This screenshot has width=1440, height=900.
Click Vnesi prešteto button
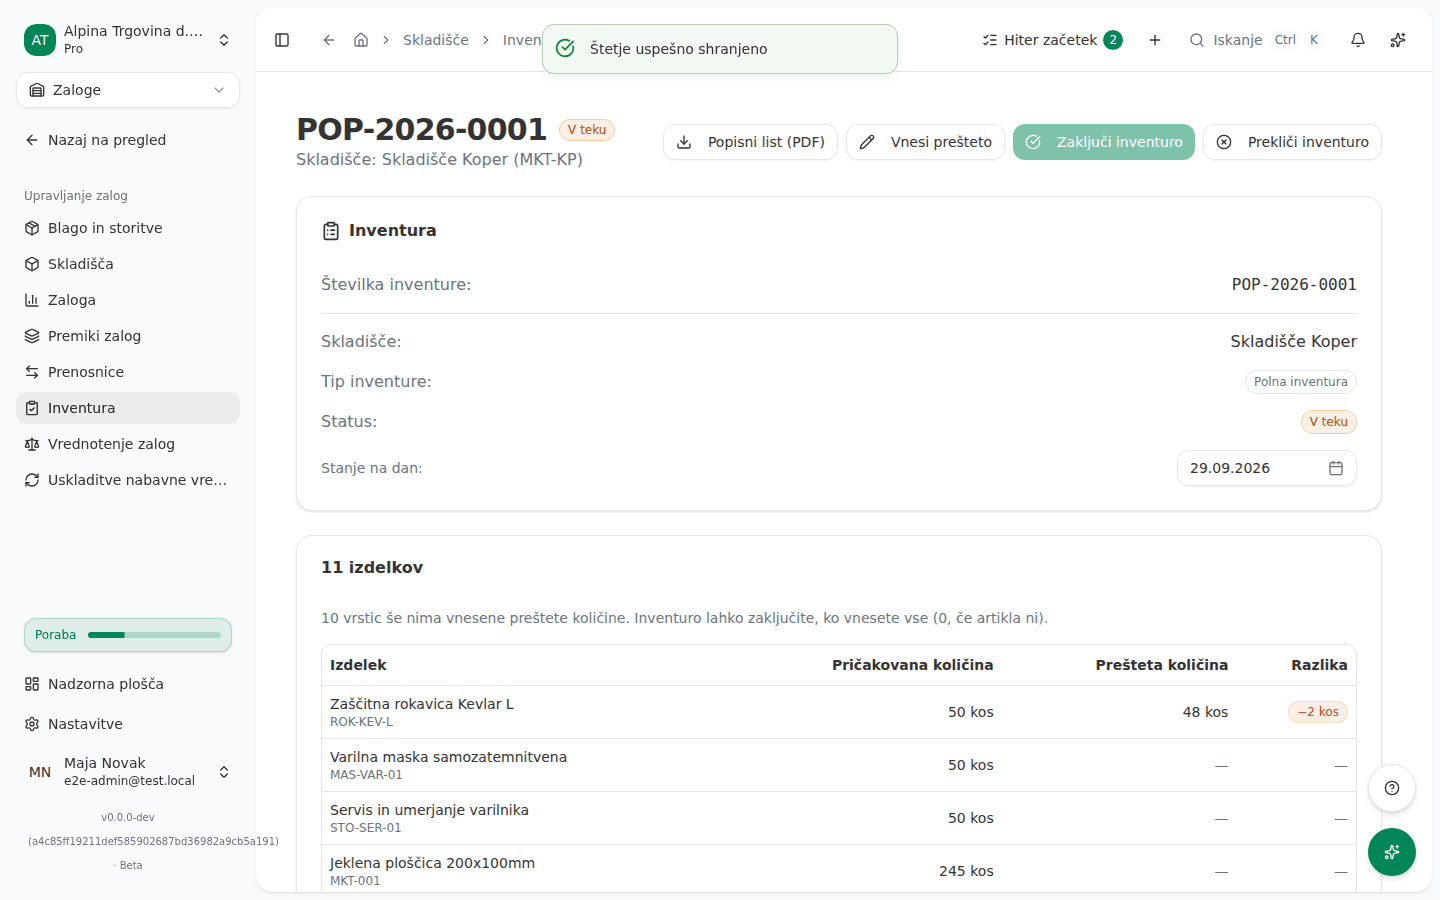925,142
